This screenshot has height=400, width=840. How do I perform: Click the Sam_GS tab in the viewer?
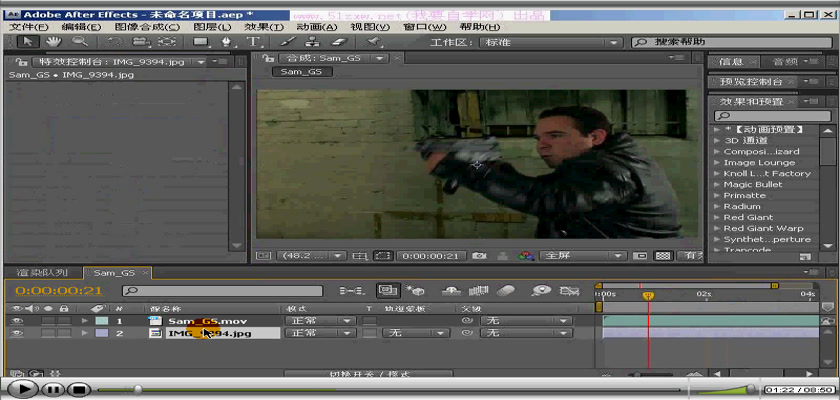click(302, 72)
